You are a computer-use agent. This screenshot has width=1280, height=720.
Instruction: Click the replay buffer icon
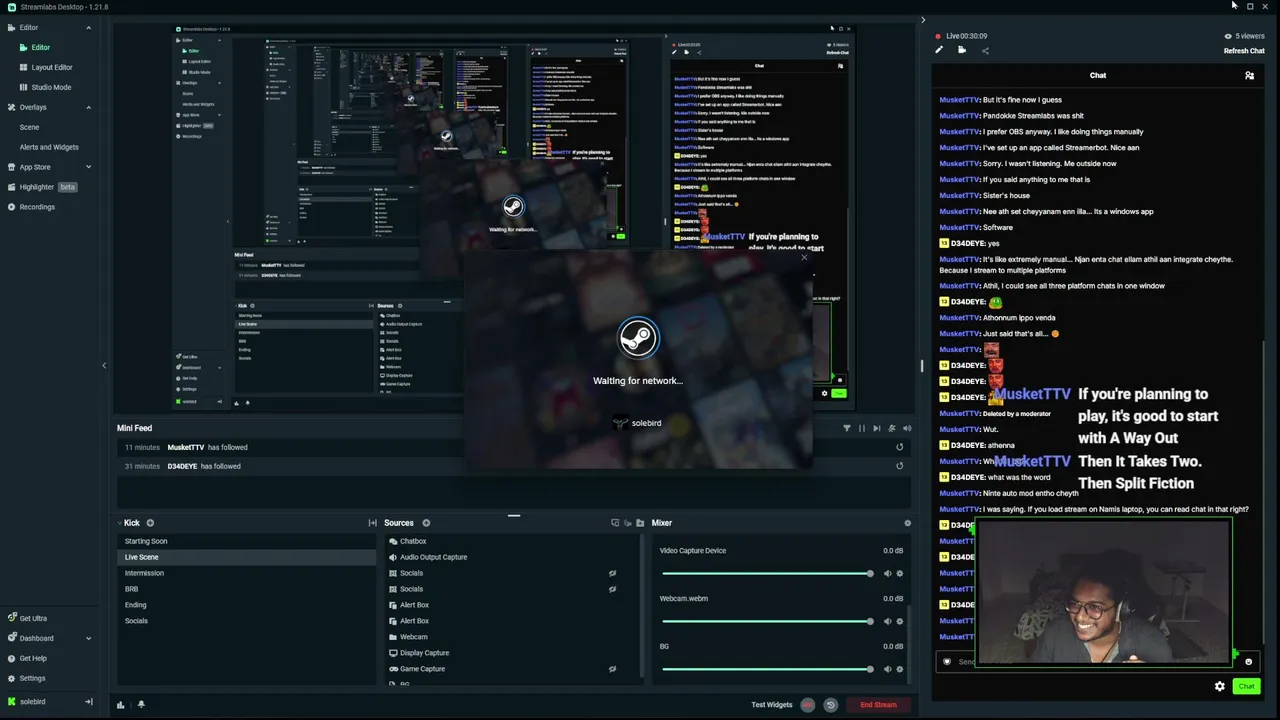(830, 705)
